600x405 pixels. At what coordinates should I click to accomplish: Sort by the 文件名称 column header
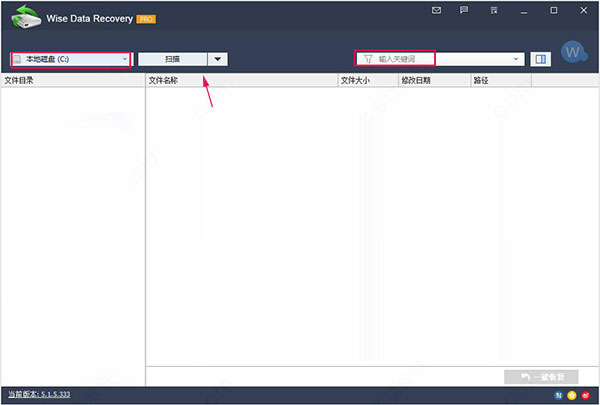[242, 80]
